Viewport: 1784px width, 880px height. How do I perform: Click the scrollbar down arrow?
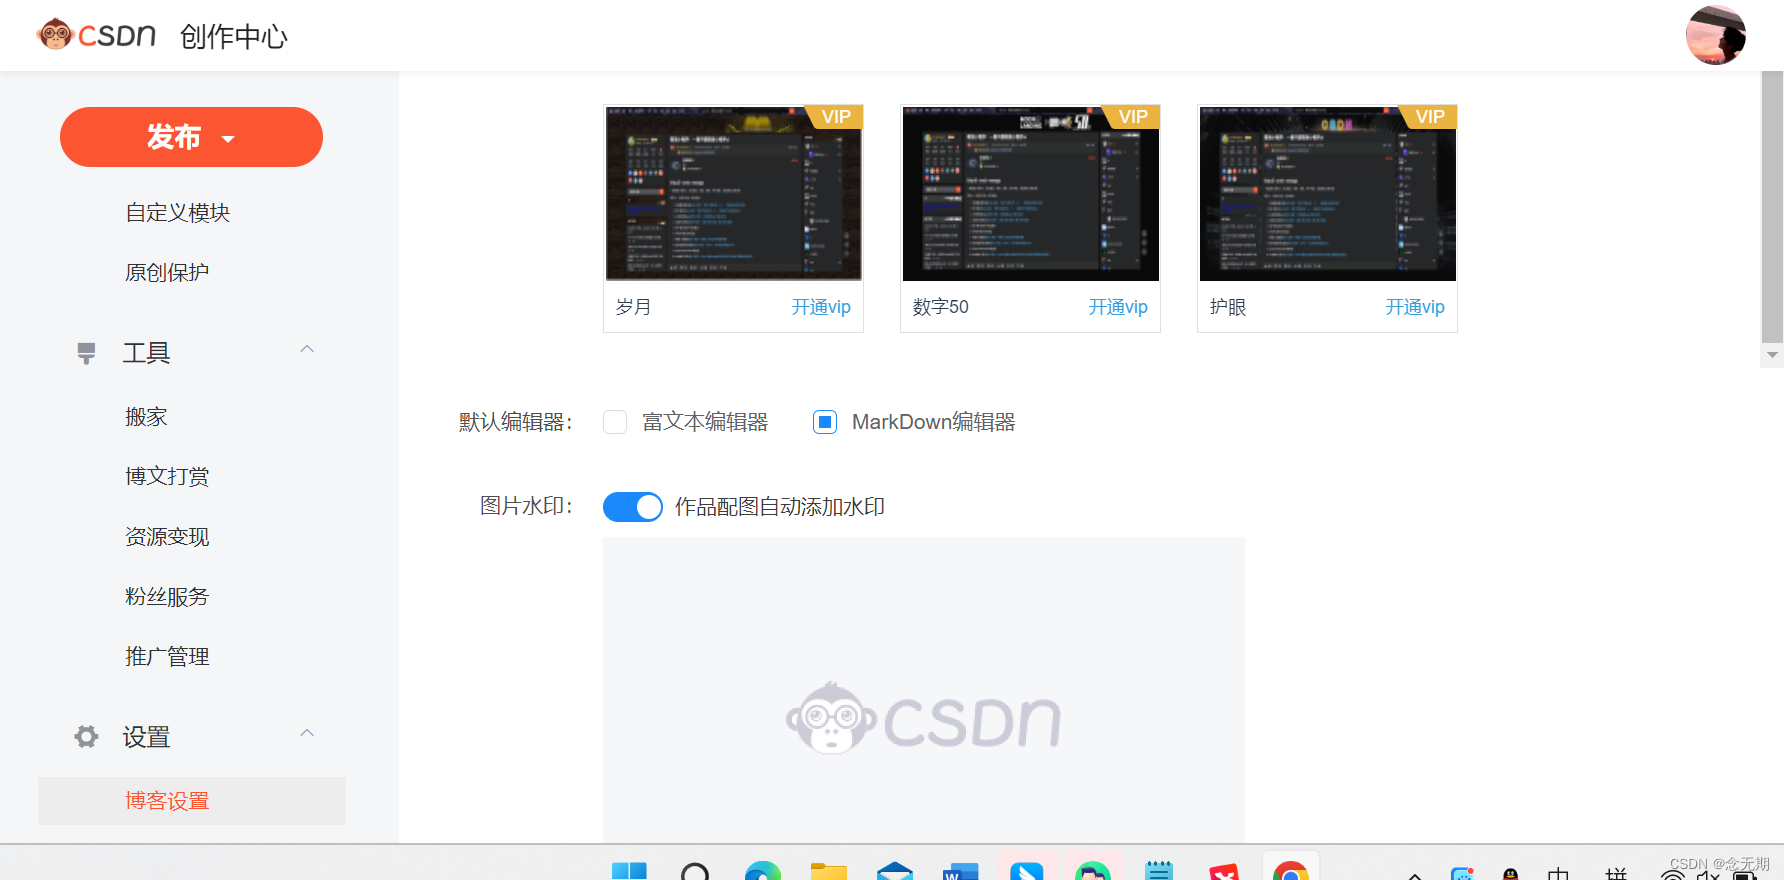1772,355
